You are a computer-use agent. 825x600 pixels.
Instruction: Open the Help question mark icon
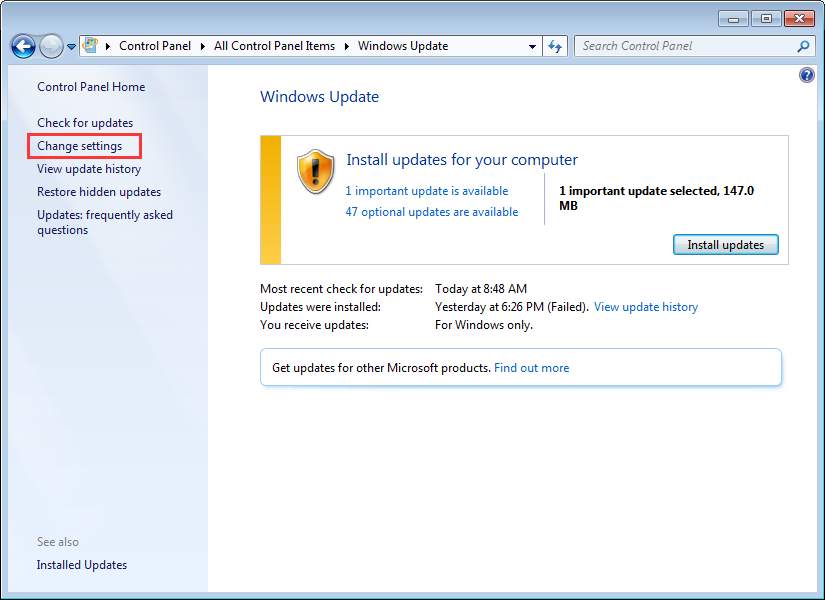coord(807,75)
